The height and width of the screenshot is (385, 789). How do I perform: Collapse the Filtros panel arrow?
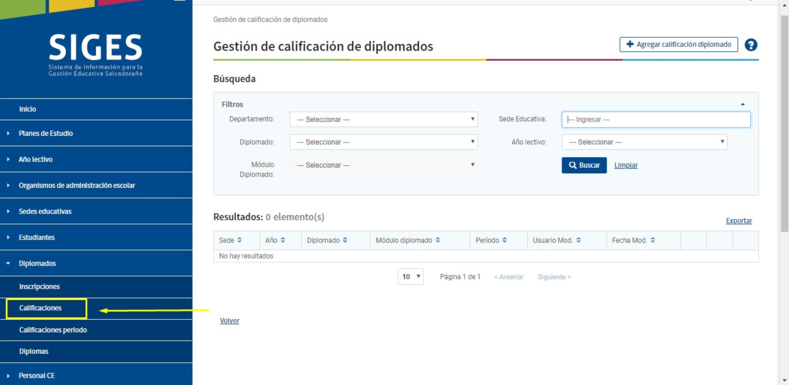coord(743,104)
